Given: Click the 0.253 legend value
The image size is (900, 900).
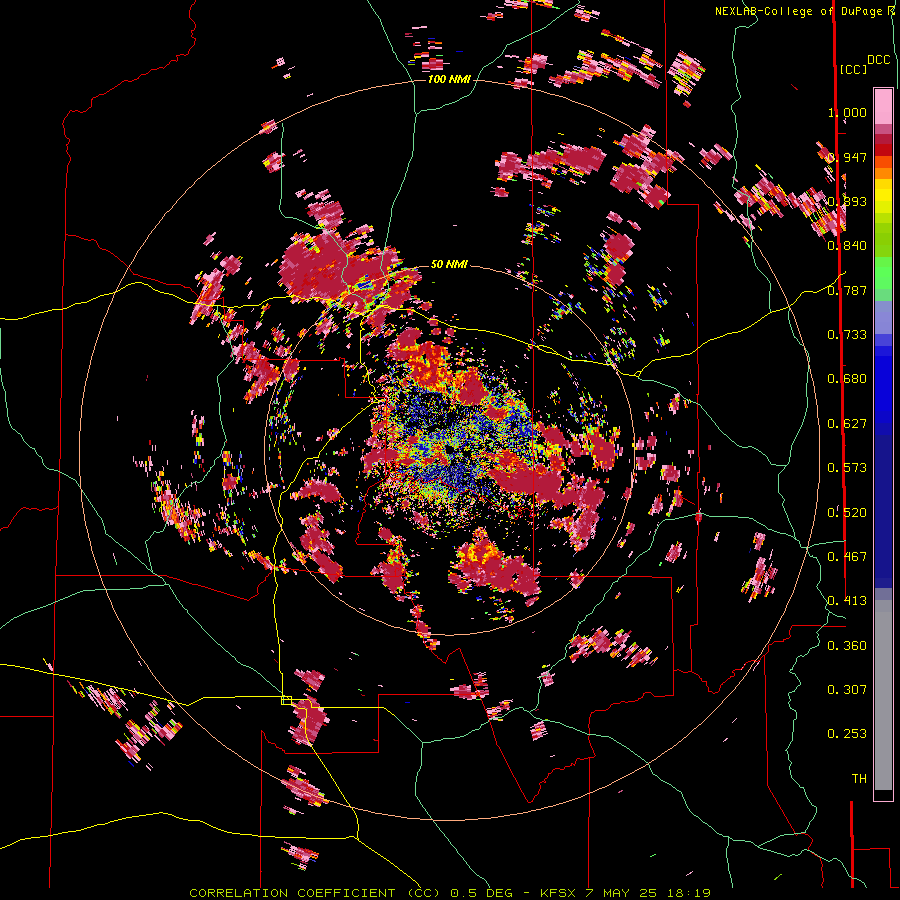Looking at the screenshot, I should [847, 734].
